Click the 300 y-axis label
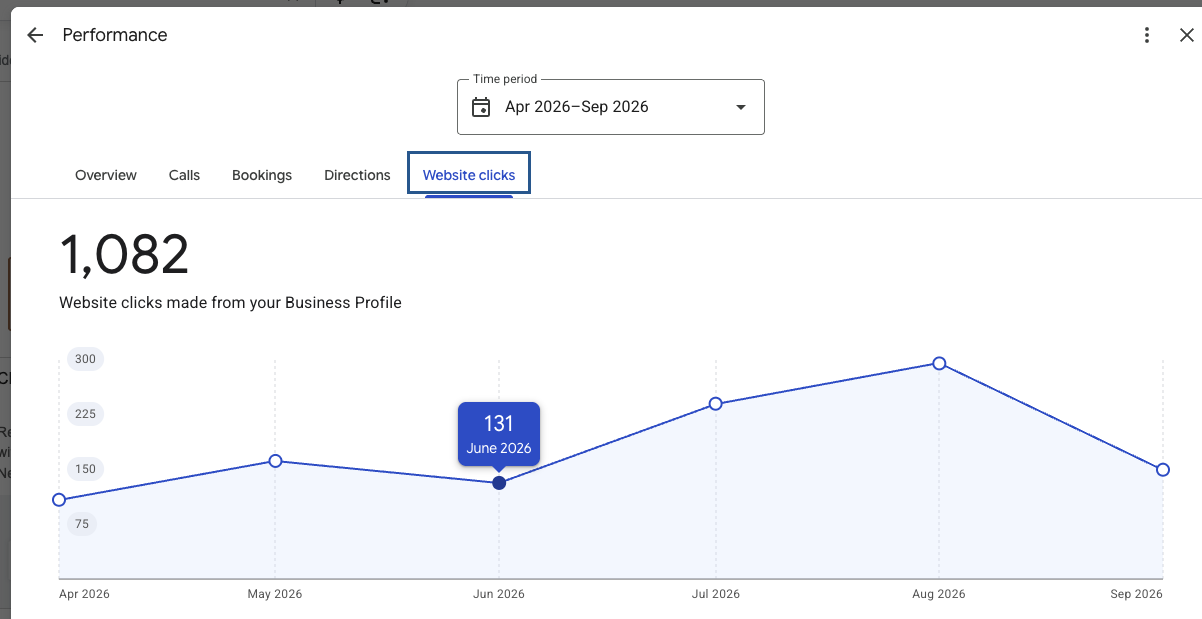The image size is (1202, 619). [85, 359]
